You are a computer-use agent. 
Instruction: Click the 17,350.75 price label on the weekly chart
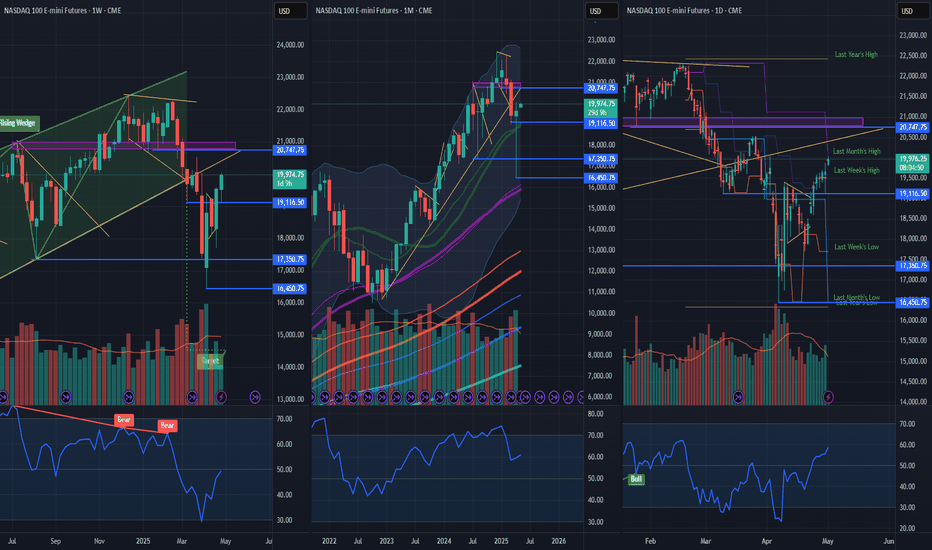point(290,259)
